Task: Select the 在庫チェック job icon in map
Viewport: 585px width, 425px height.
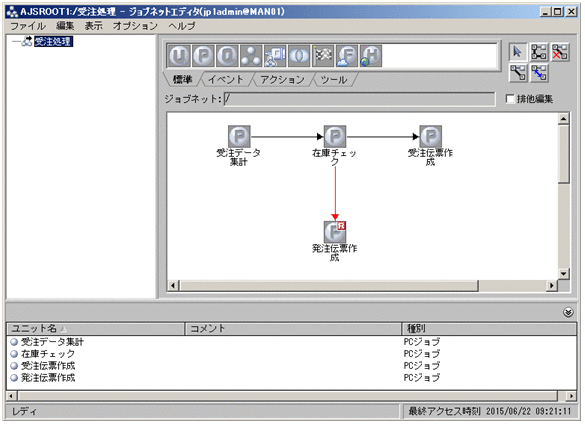Action: pyautogui.click(x=335, y=136)
